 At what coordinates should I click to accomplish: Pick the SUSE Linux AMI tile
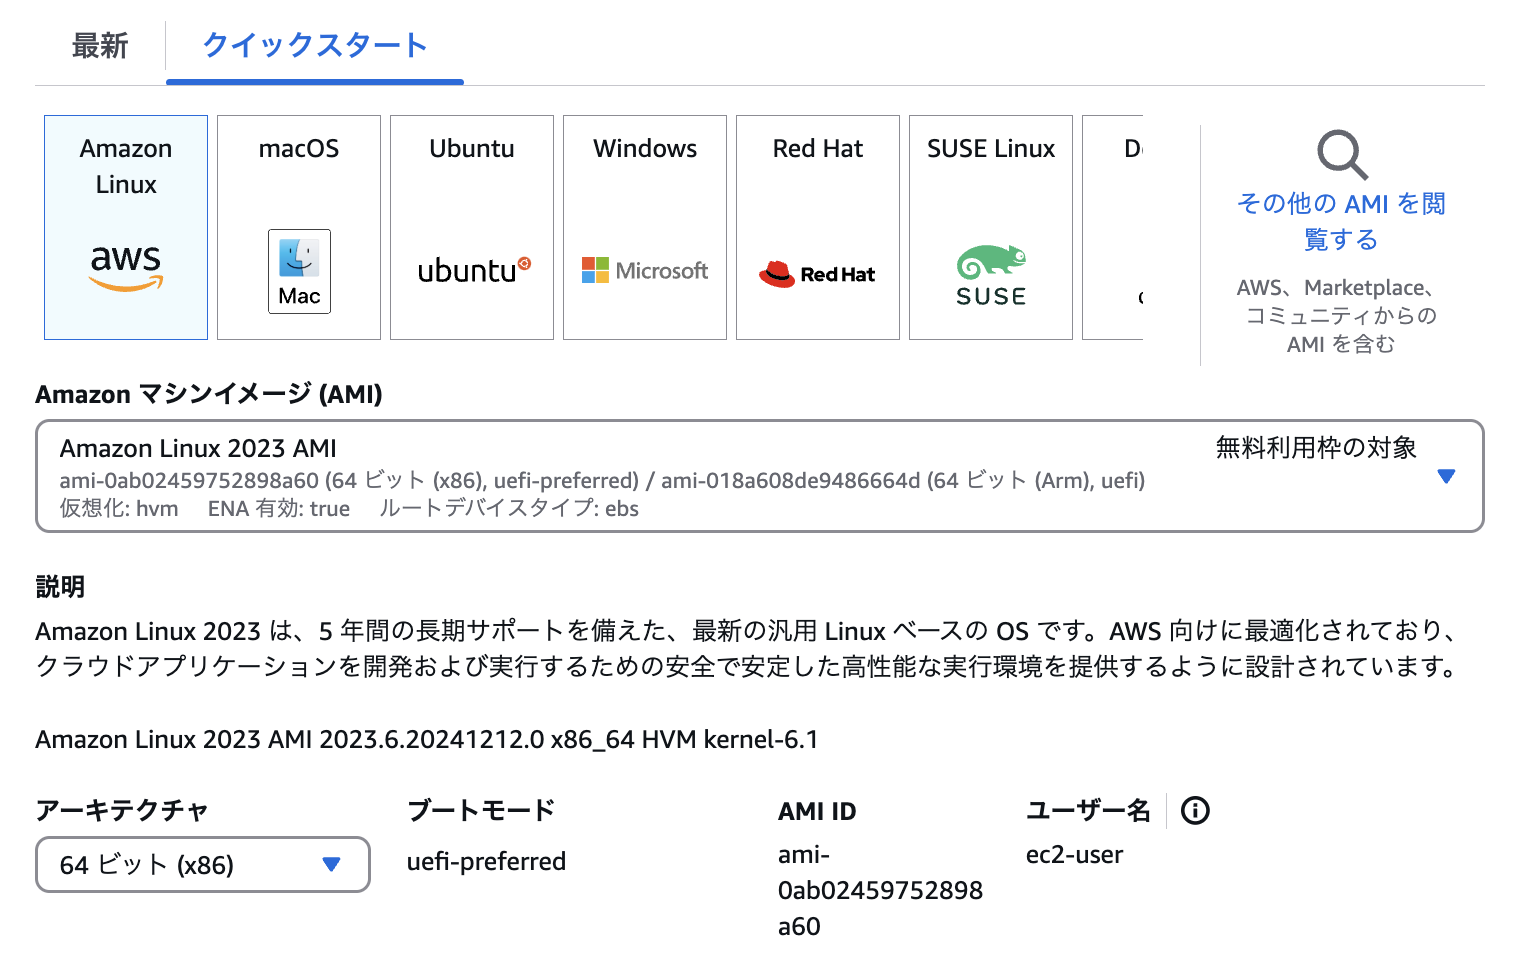coord(991,227)
